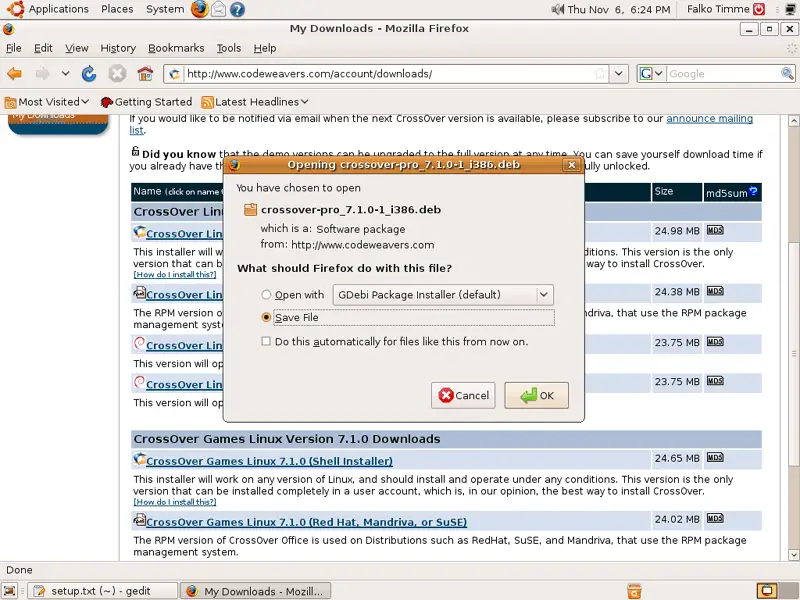The image size is (800, 600).
Task: Open the Tools menu
Action: click(229, 48)
